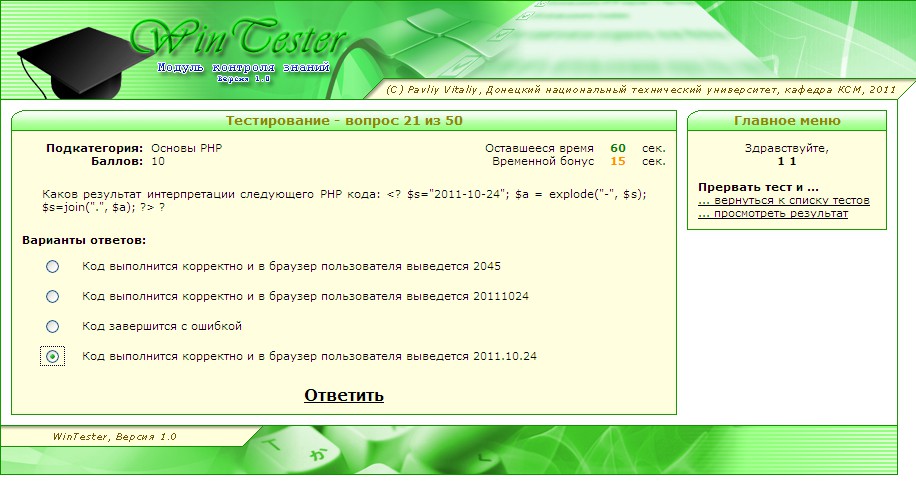Screen dimensions: 916x490
Task: Click the 'Подкатегория:' label
Action: tap(95, 148)
